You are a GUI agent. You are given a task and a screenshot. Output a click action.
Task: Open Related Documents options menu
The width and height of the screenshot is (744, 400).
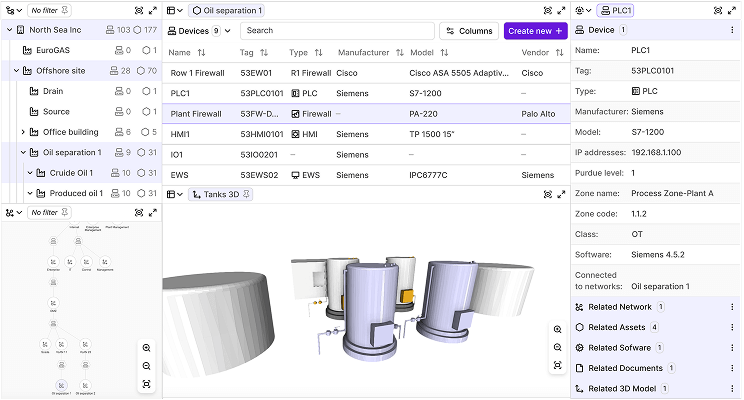click(x=732, y=369)
